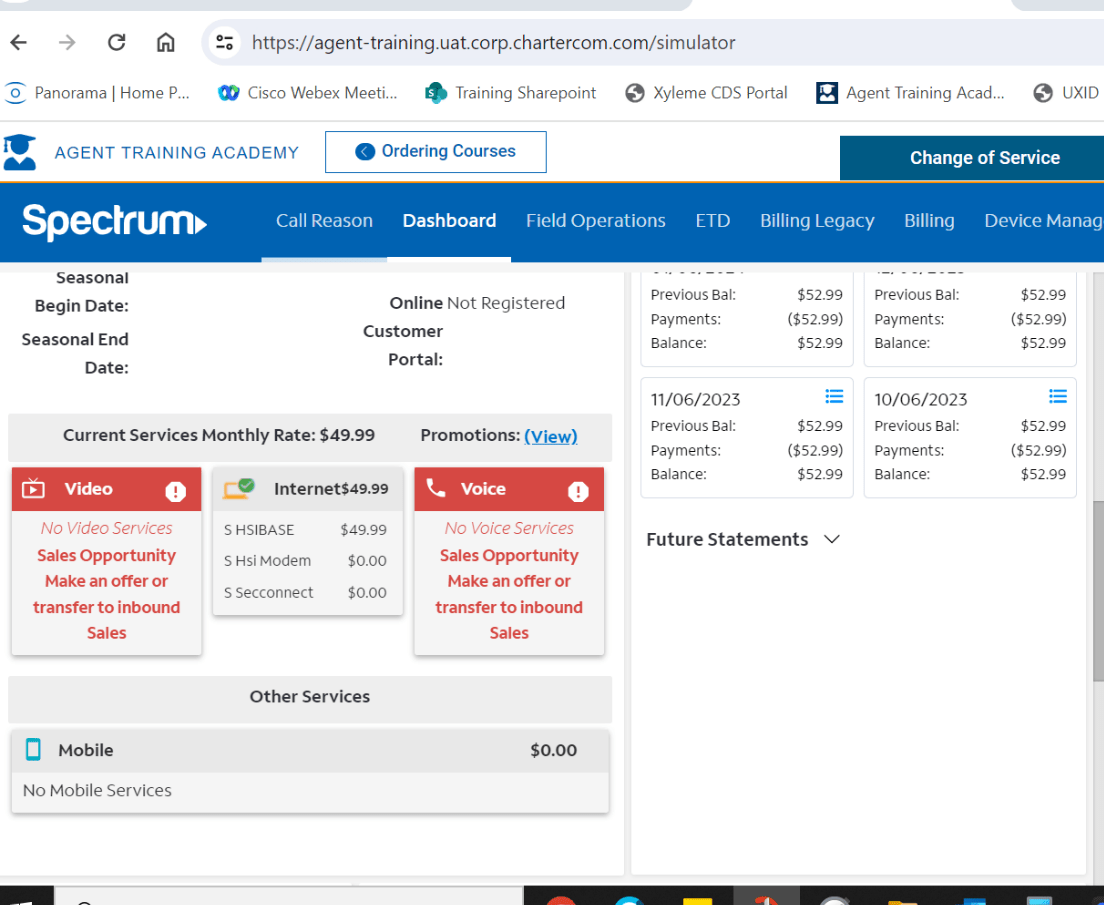This screenshot has height=905, width=1104.
Task: Select the ETD tab
Action: pos(712,221)
